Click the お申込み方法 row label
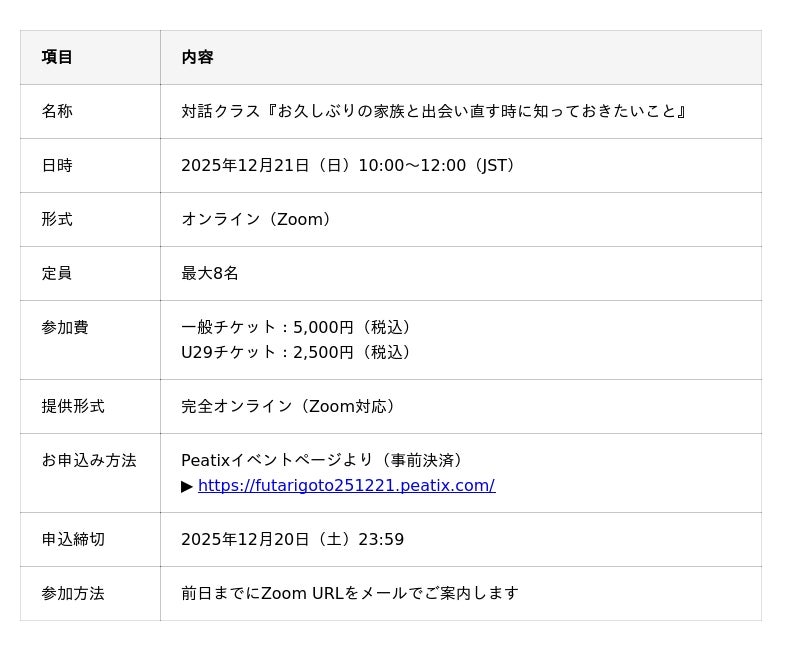This screenshot has width=800, height=651. pyautogui.click(x=89, y=461)
